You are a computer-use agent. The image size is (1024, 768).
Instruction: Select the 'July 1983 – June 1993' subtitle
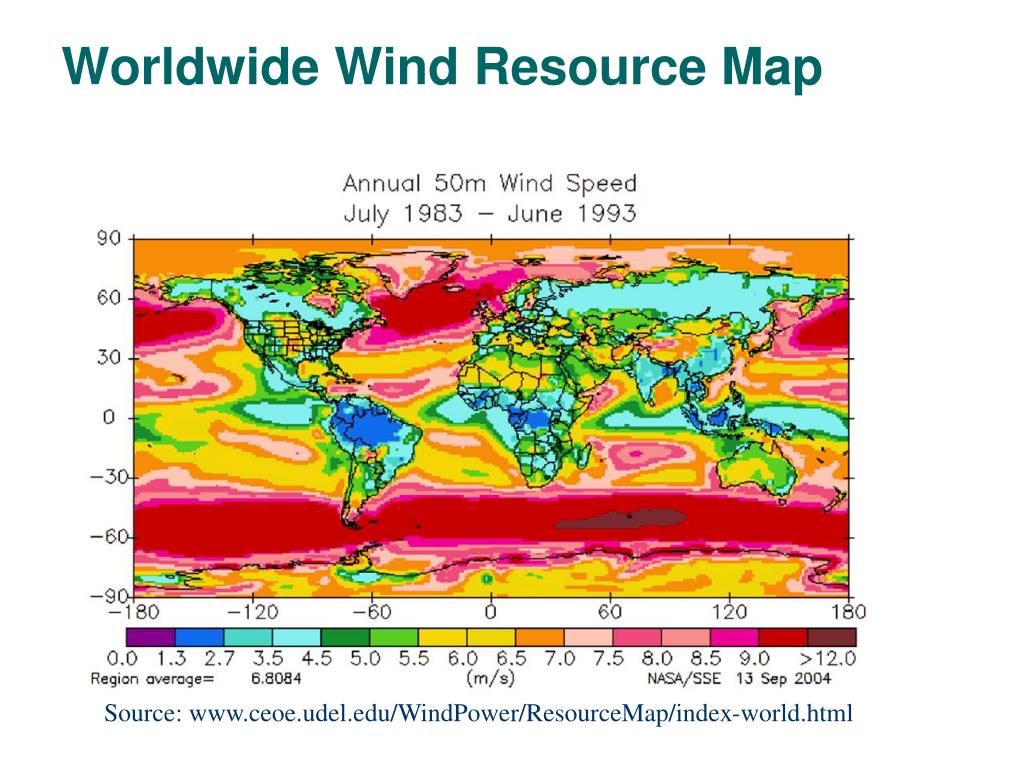tap(490, 214)
